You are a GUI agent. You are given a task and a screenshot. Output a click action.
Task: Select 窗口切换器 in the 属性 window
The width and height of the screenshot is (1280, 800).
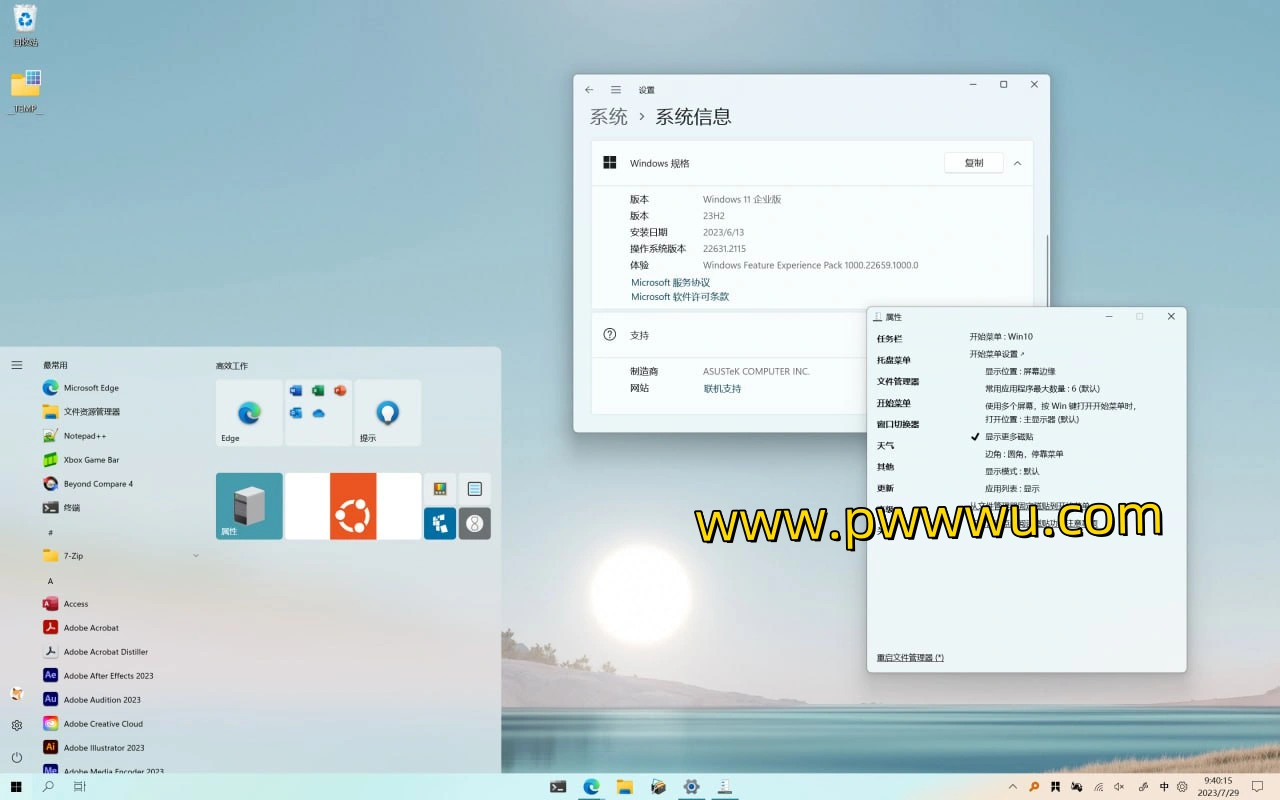[898, 424]
